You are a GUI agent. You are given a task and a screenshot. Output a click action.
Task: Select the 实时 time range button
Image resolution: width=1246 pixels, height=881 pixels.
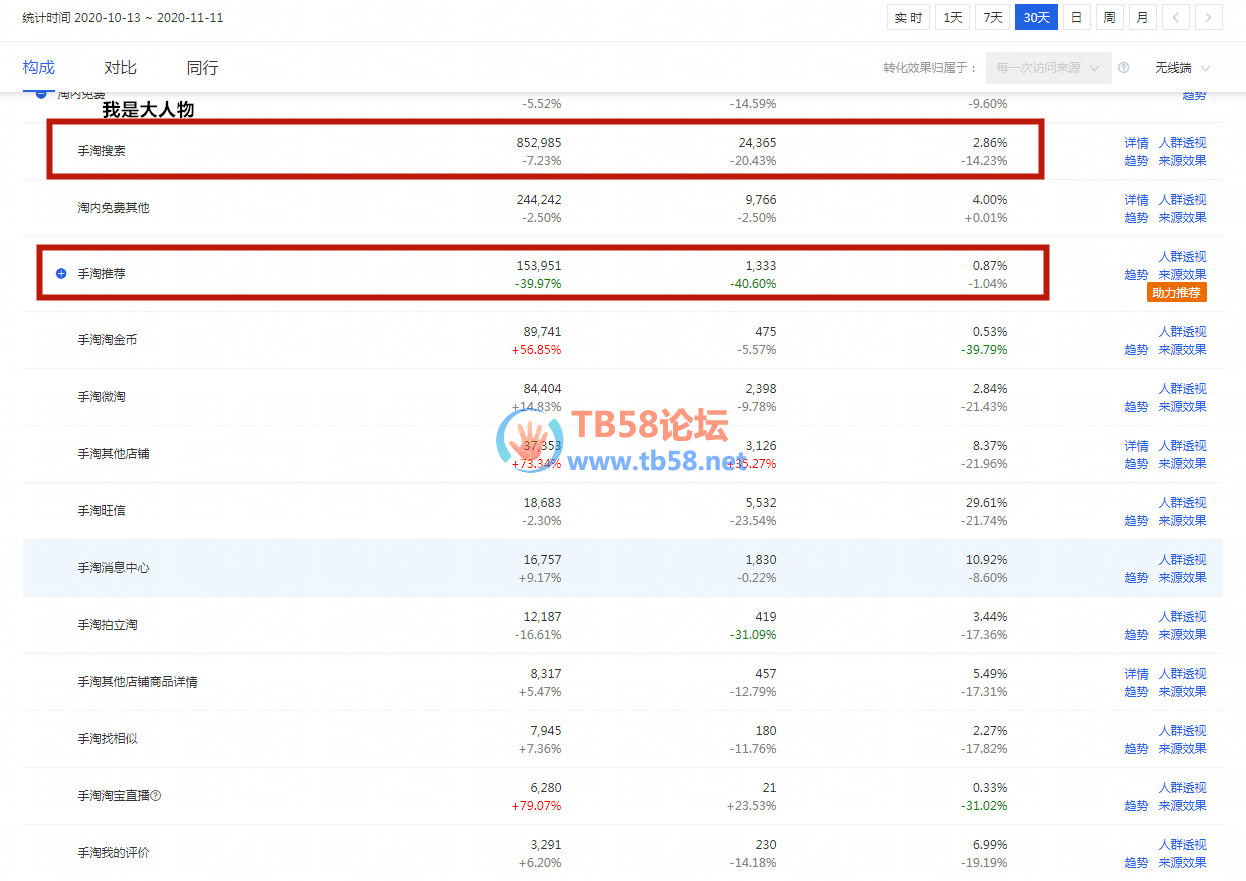coord(908,17)
